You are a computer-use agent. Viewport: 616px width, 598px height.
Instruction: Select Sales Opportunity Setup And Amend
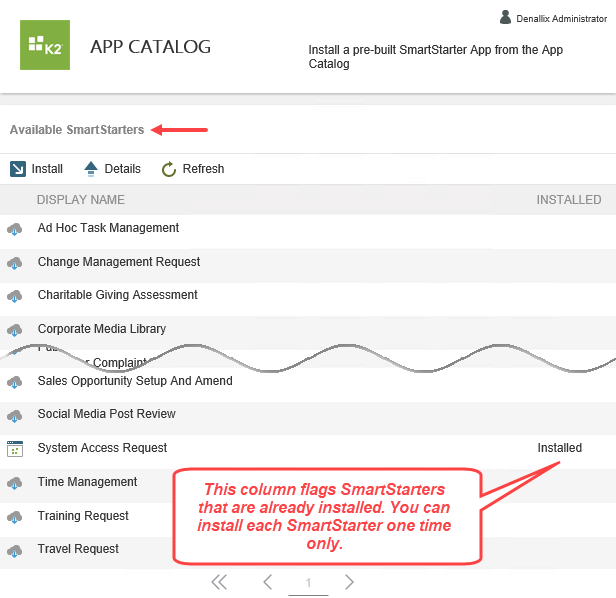tap(135, 381)
